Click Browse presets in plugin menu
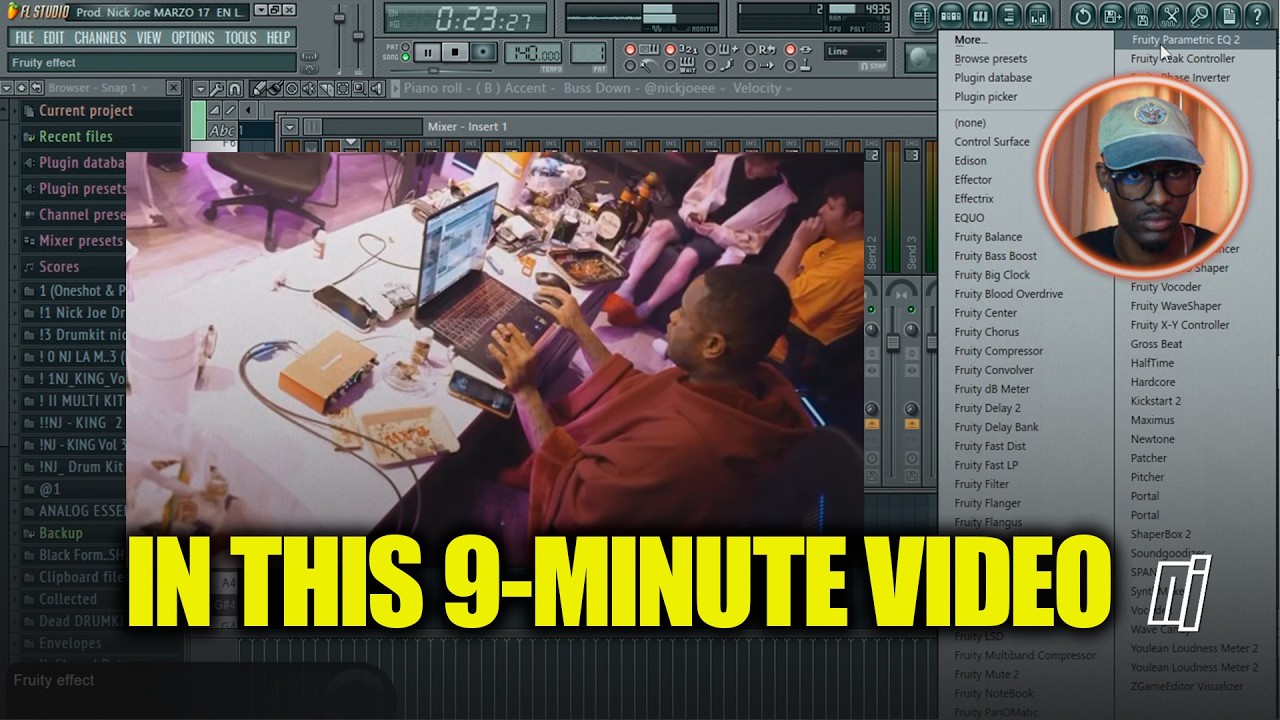 tap(990, 59)
